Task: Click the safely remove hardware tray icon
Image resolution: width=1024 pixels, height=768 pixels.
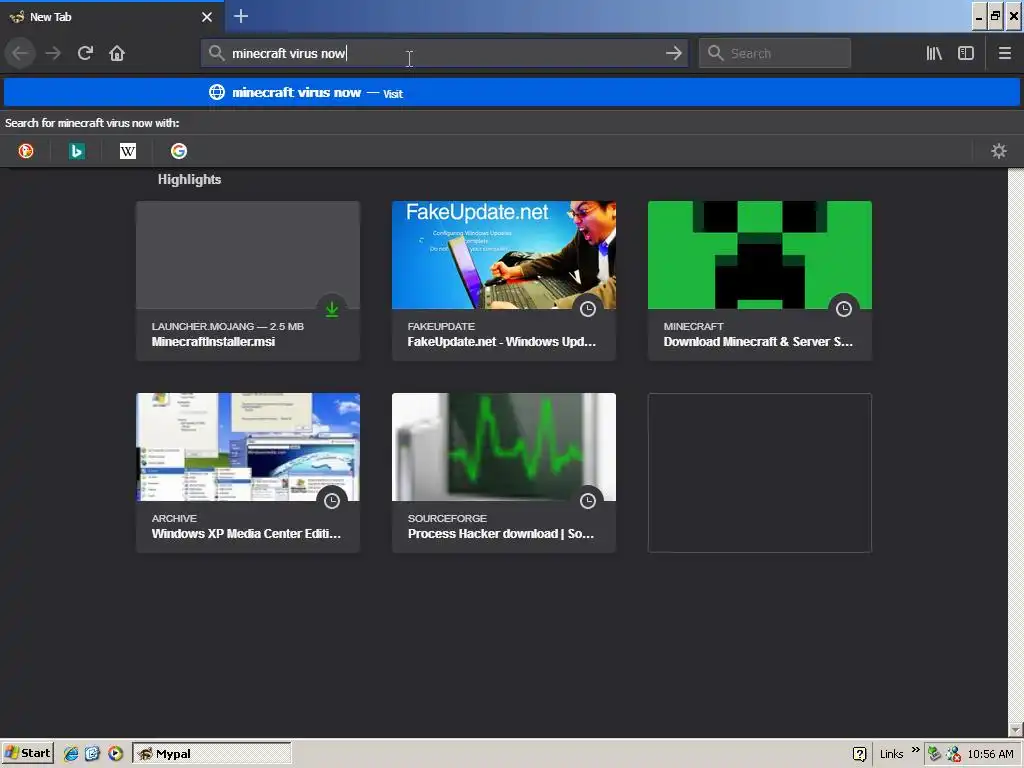Action: coord(934,754)
